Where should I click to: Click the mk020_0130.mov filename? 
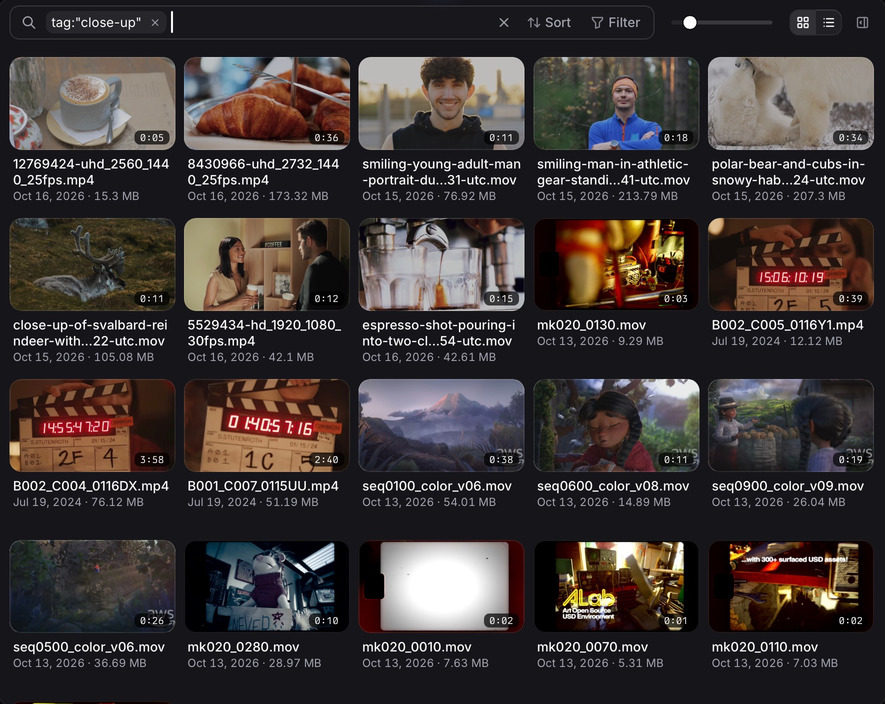591,325
